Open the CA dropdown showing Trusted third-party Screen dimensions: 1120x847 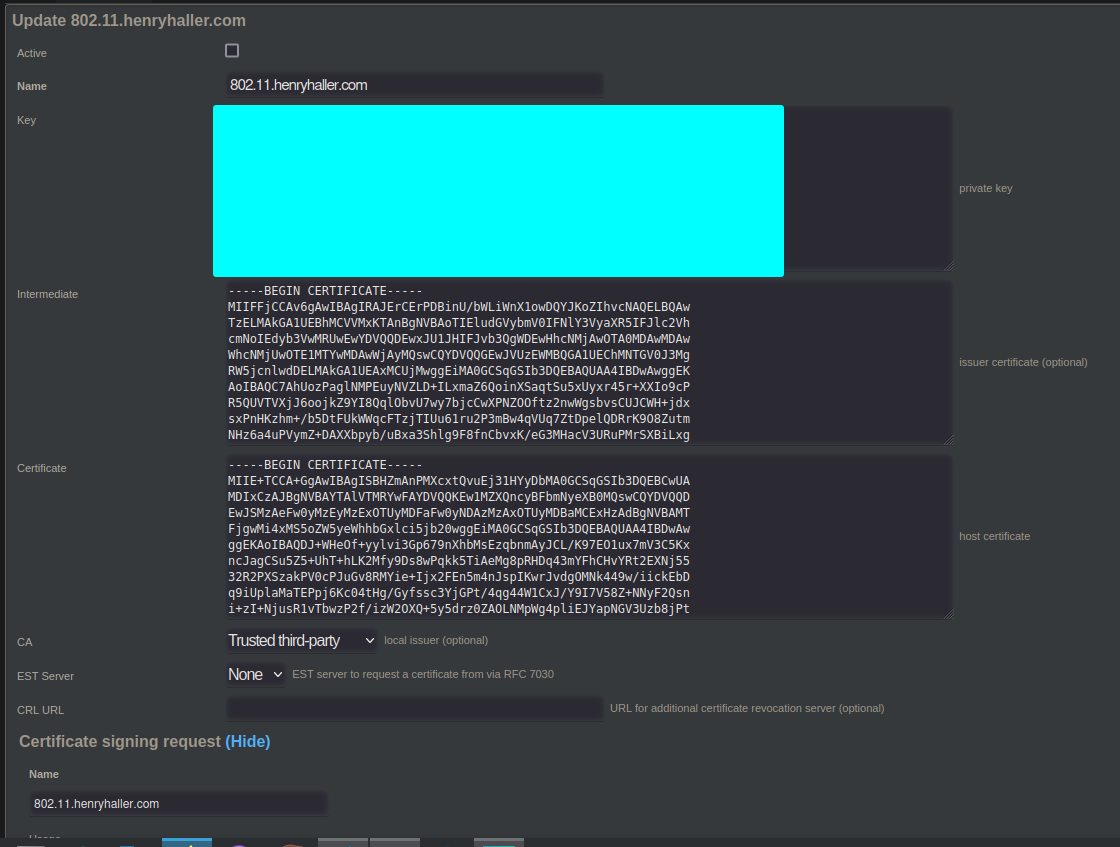click(302, 640)
